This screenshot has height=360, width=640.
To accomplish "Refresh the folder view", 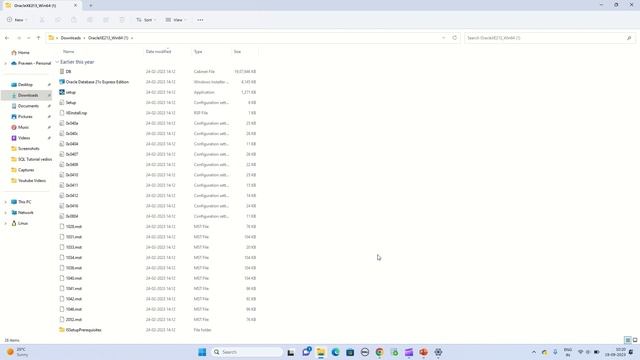I will tap(455, 38).
